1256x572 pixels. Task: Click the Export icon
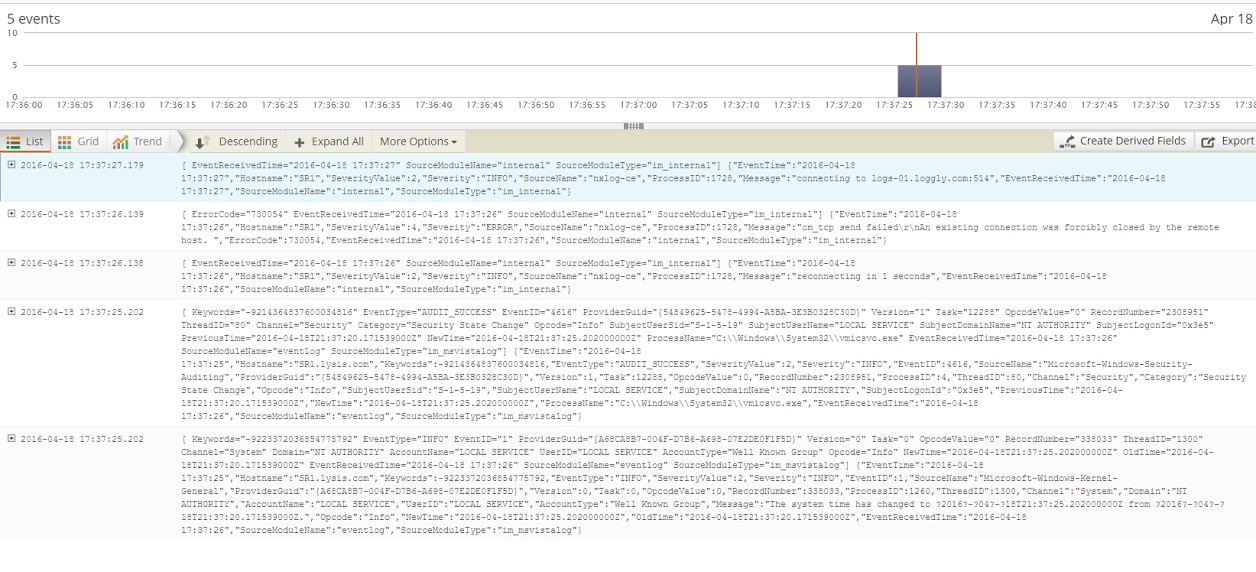coord(1208,142)
